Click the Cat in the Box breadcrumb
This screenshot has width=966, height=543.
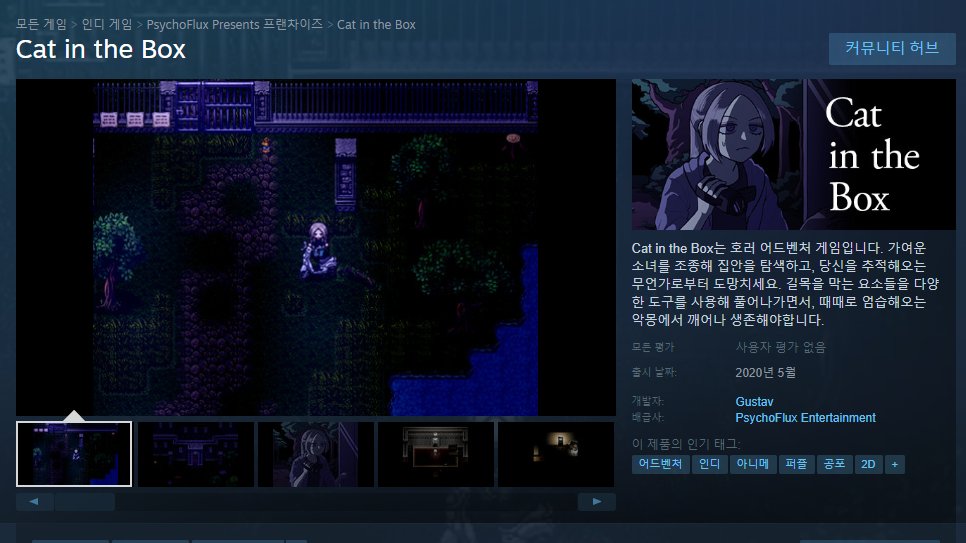click(x=376, y=25)
